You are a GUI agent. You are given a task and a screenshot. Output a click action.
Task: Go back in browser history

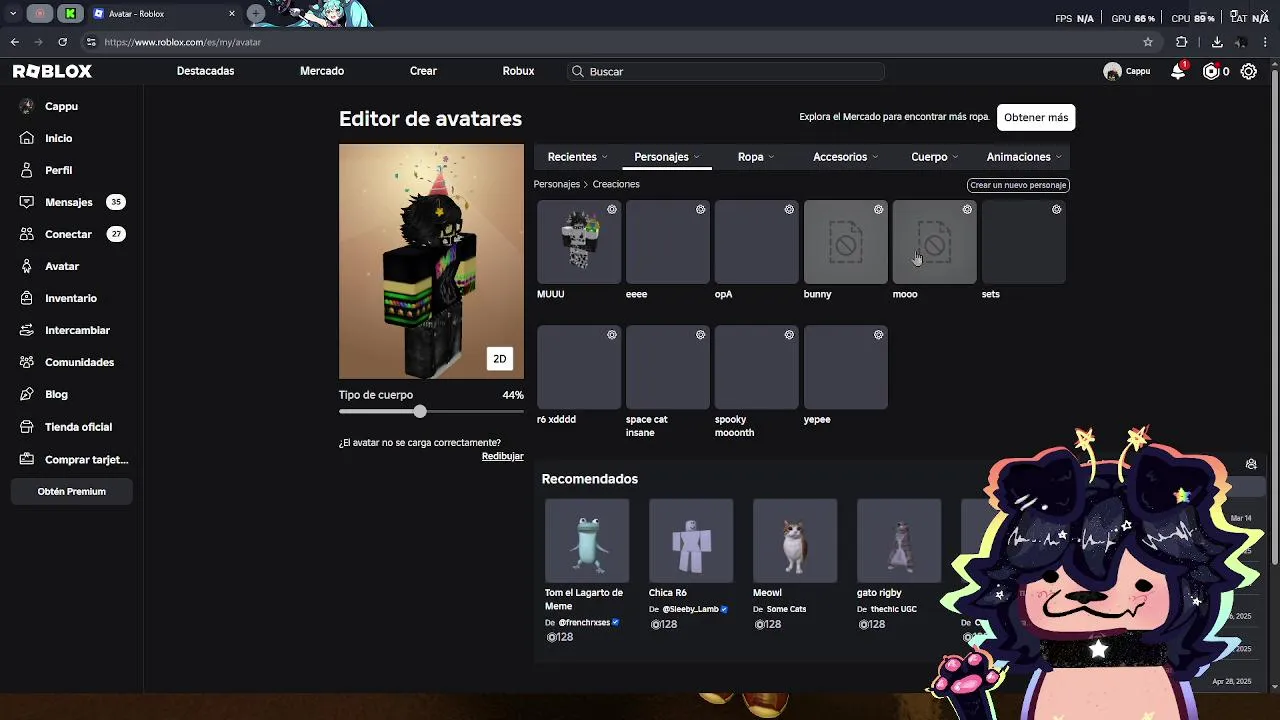pyautogui.click(x=14, y=42)
